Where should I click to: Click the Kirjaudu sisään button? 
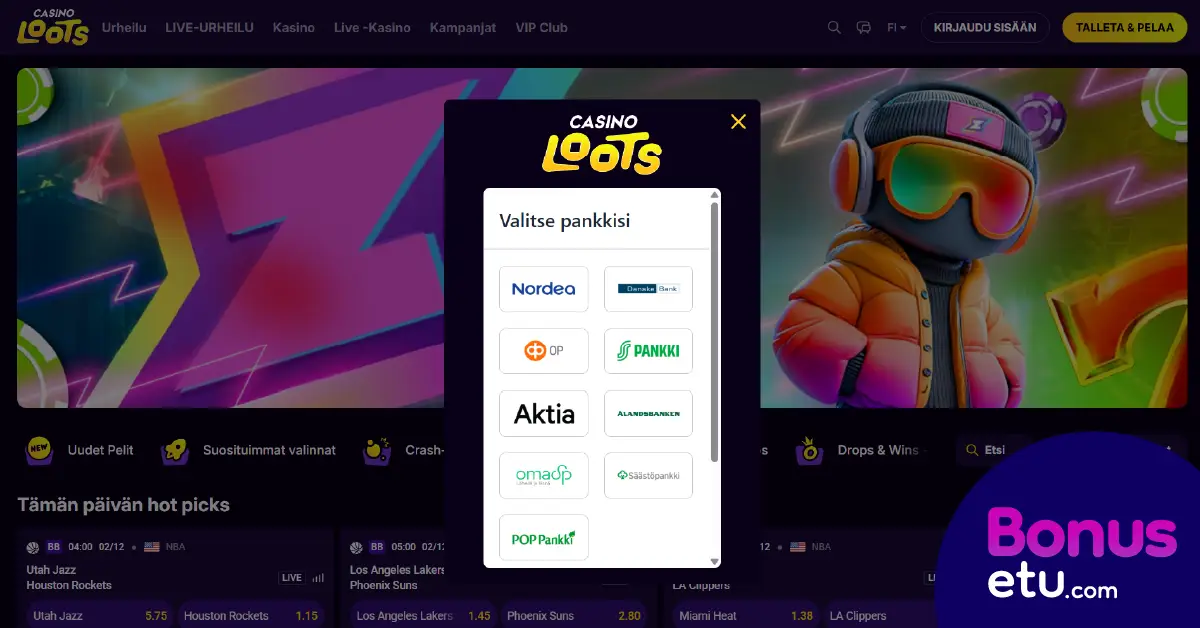(x=985, y=27)
